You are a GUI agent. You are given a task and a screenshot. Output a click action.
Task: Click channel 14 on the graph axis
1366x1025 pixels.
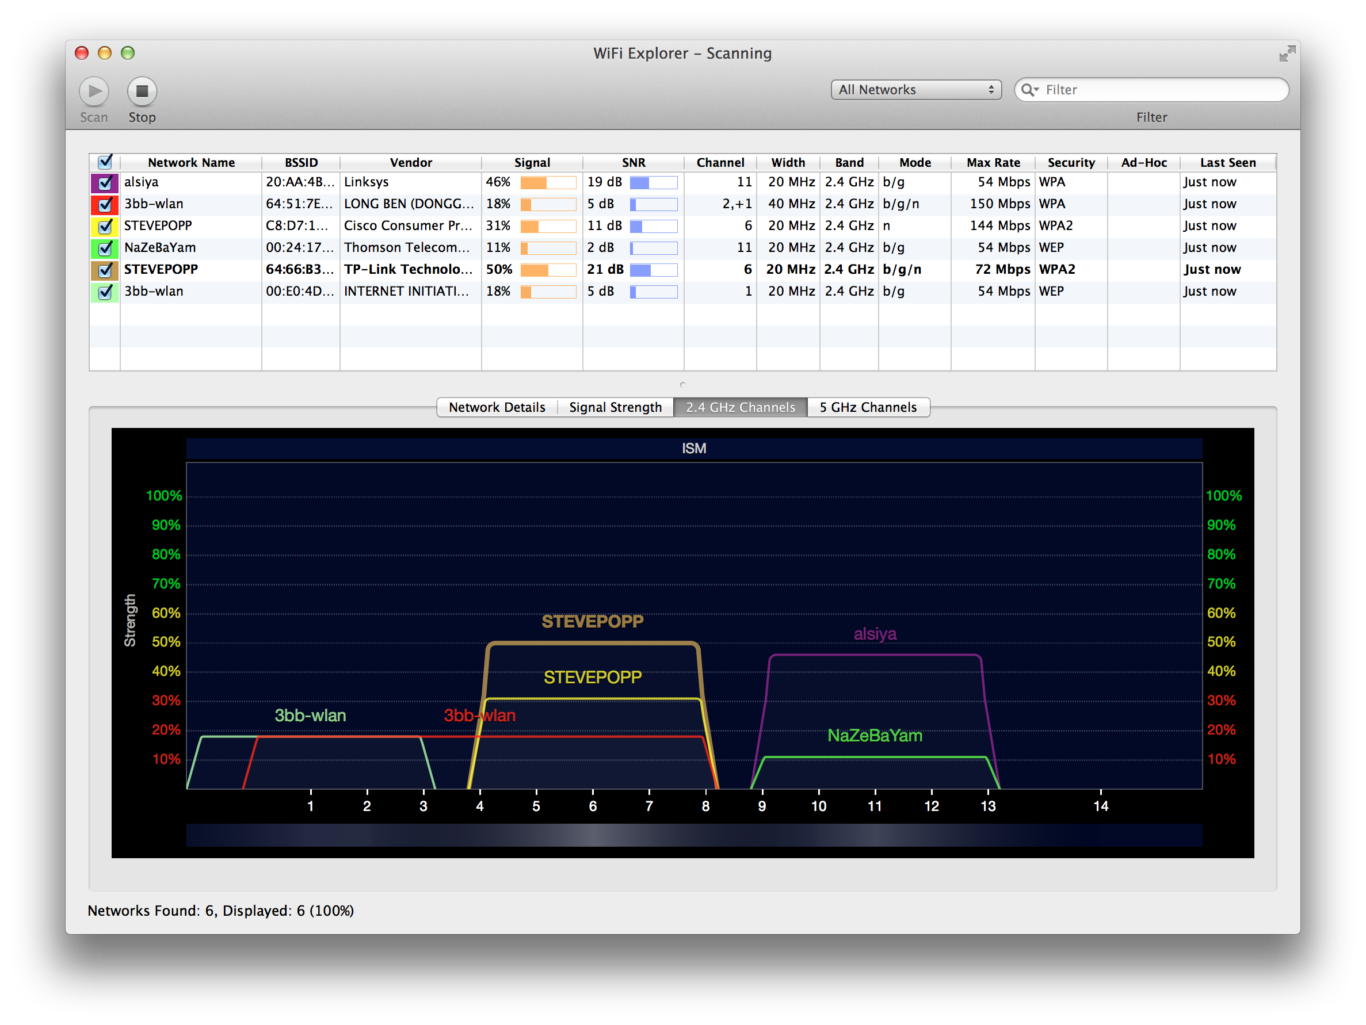point(1101,806)
